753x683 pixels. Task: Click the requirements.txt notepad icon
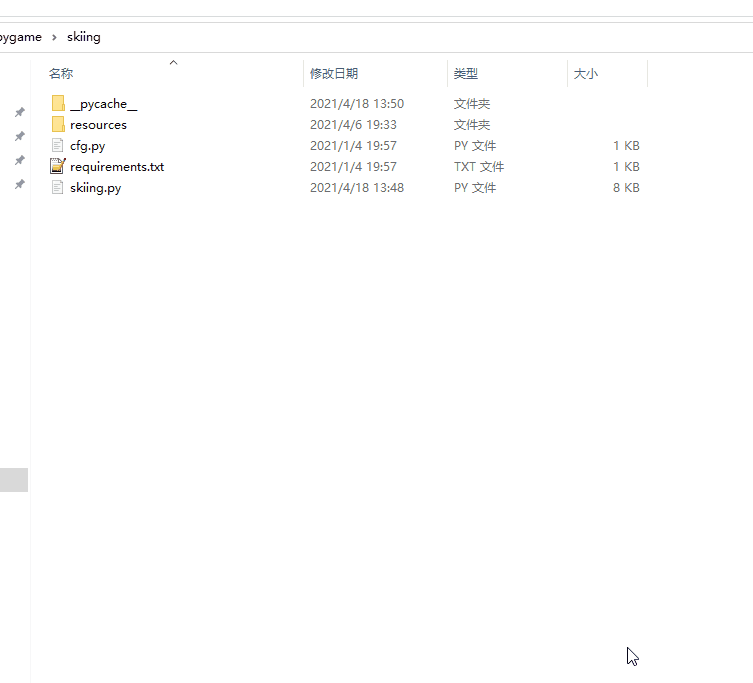point(58,166)
